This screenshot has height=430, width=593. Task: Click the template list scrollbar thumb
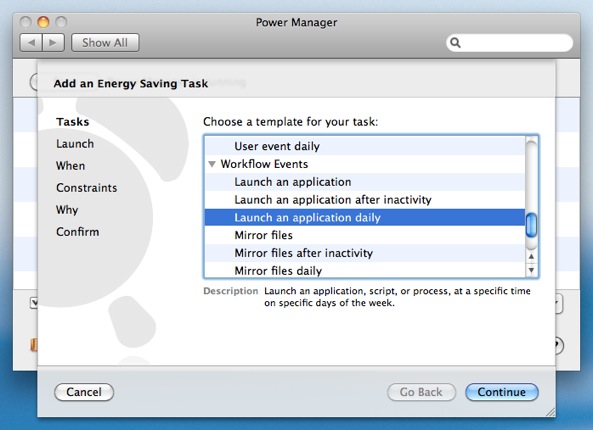click(531, 225)
